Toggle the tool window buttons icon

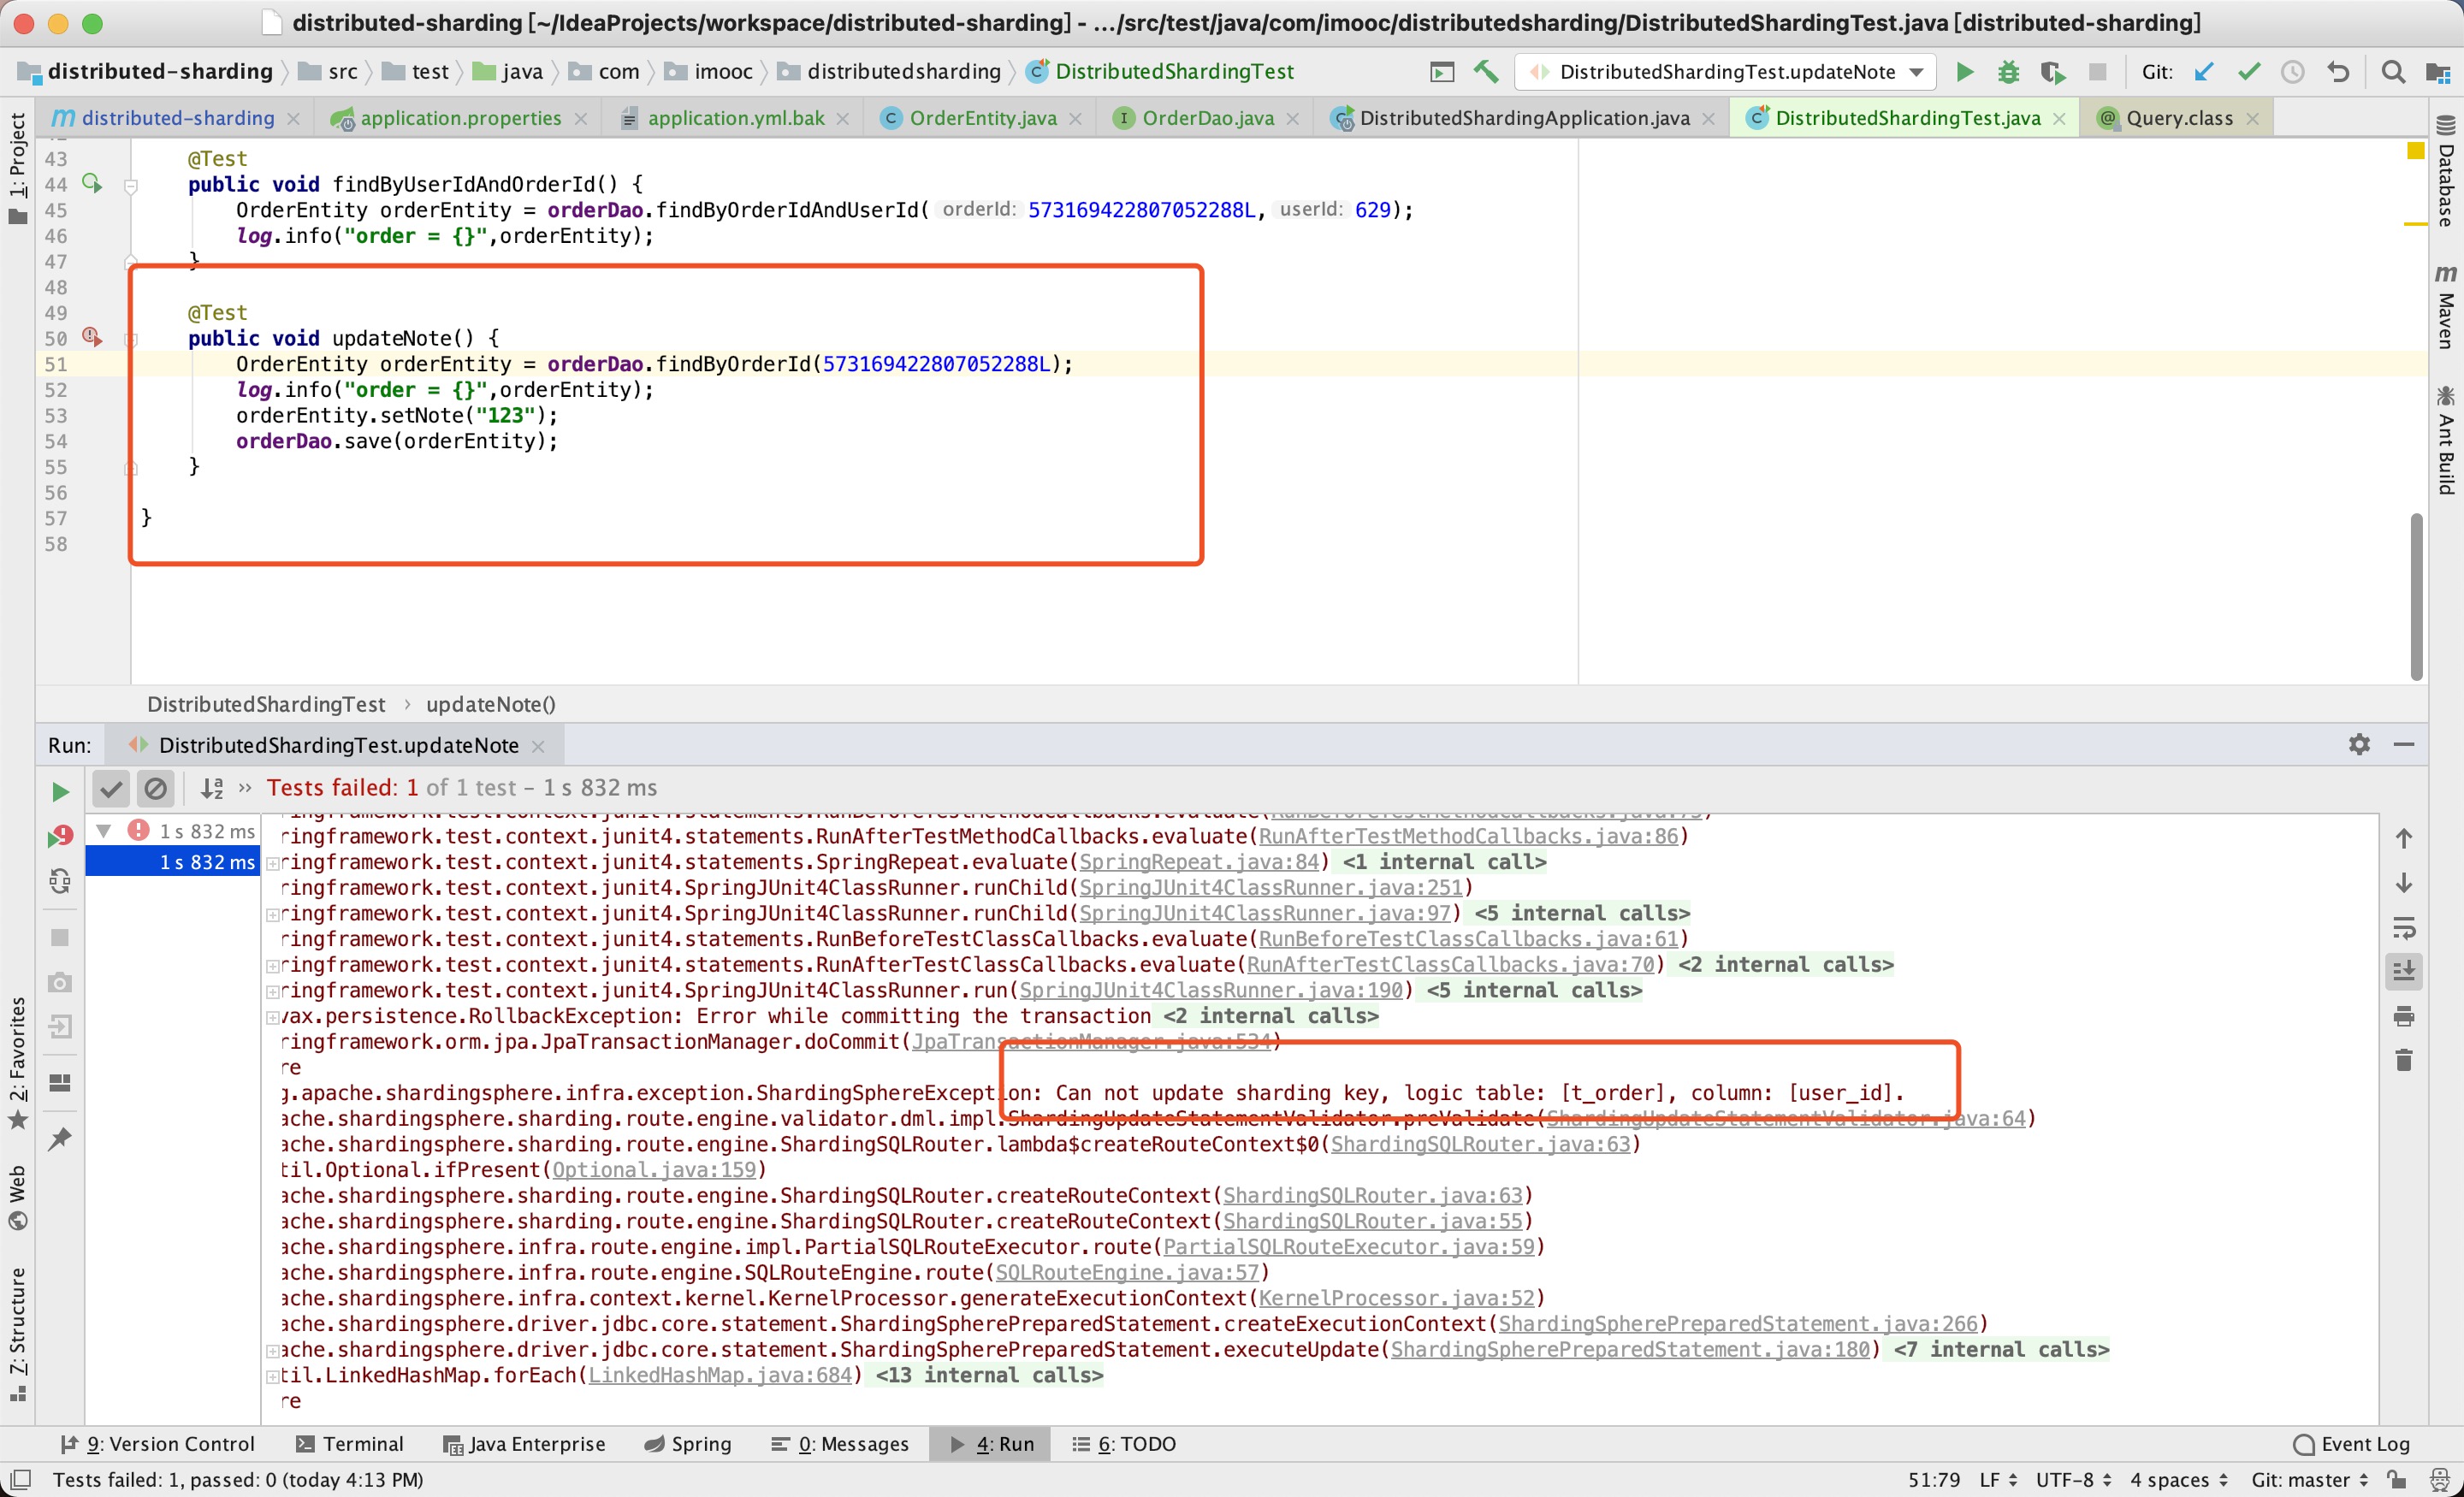20,1479
